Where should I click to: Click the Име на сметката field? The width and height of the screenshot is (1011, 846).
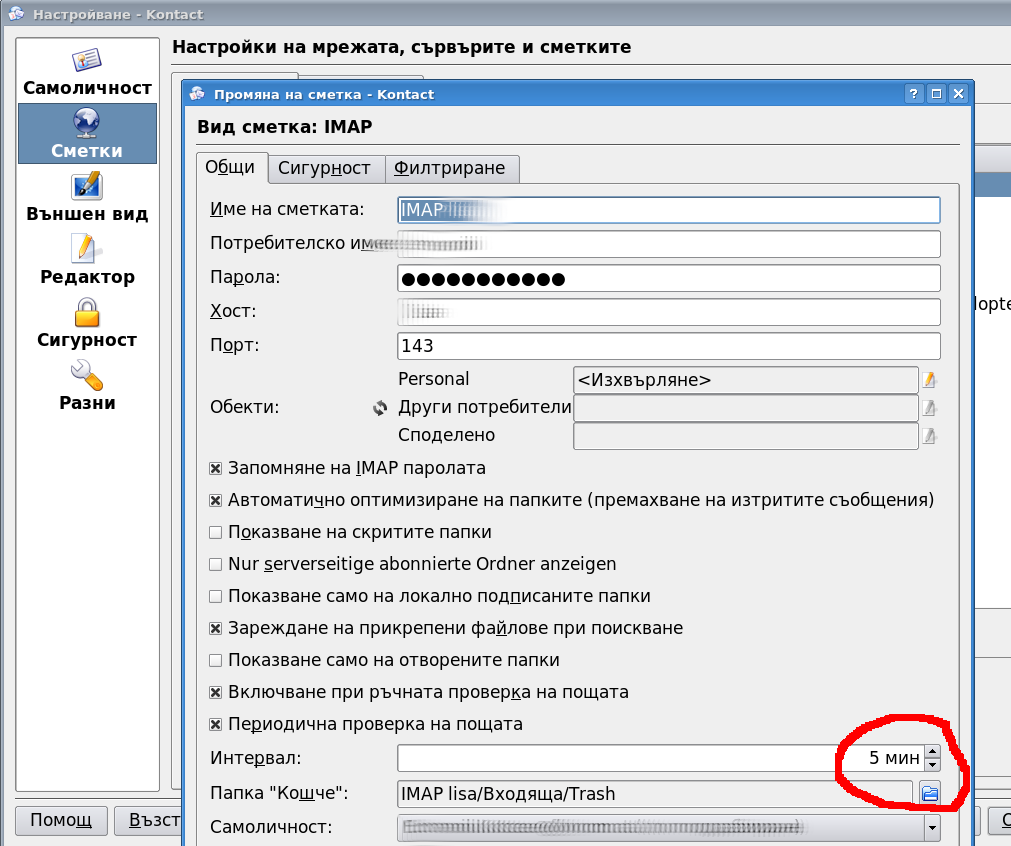[669, 210]
